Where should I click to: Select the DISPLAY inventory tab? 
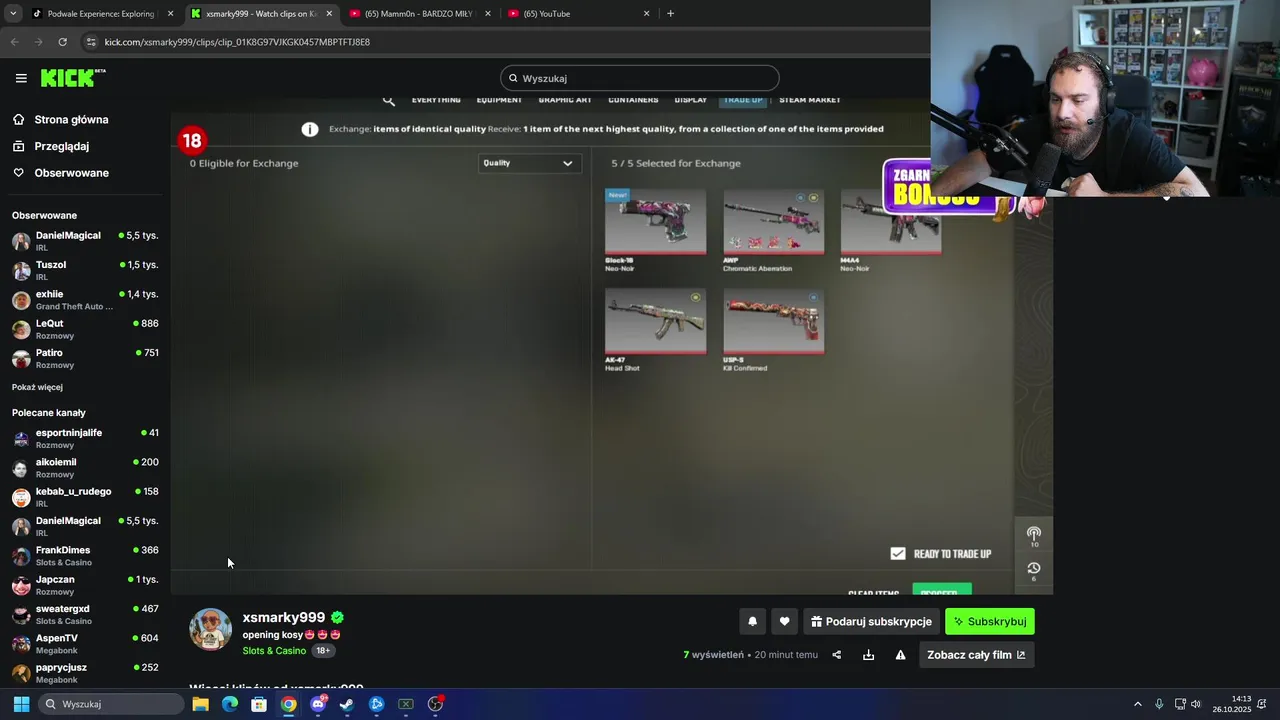click(x=691, y=100)
